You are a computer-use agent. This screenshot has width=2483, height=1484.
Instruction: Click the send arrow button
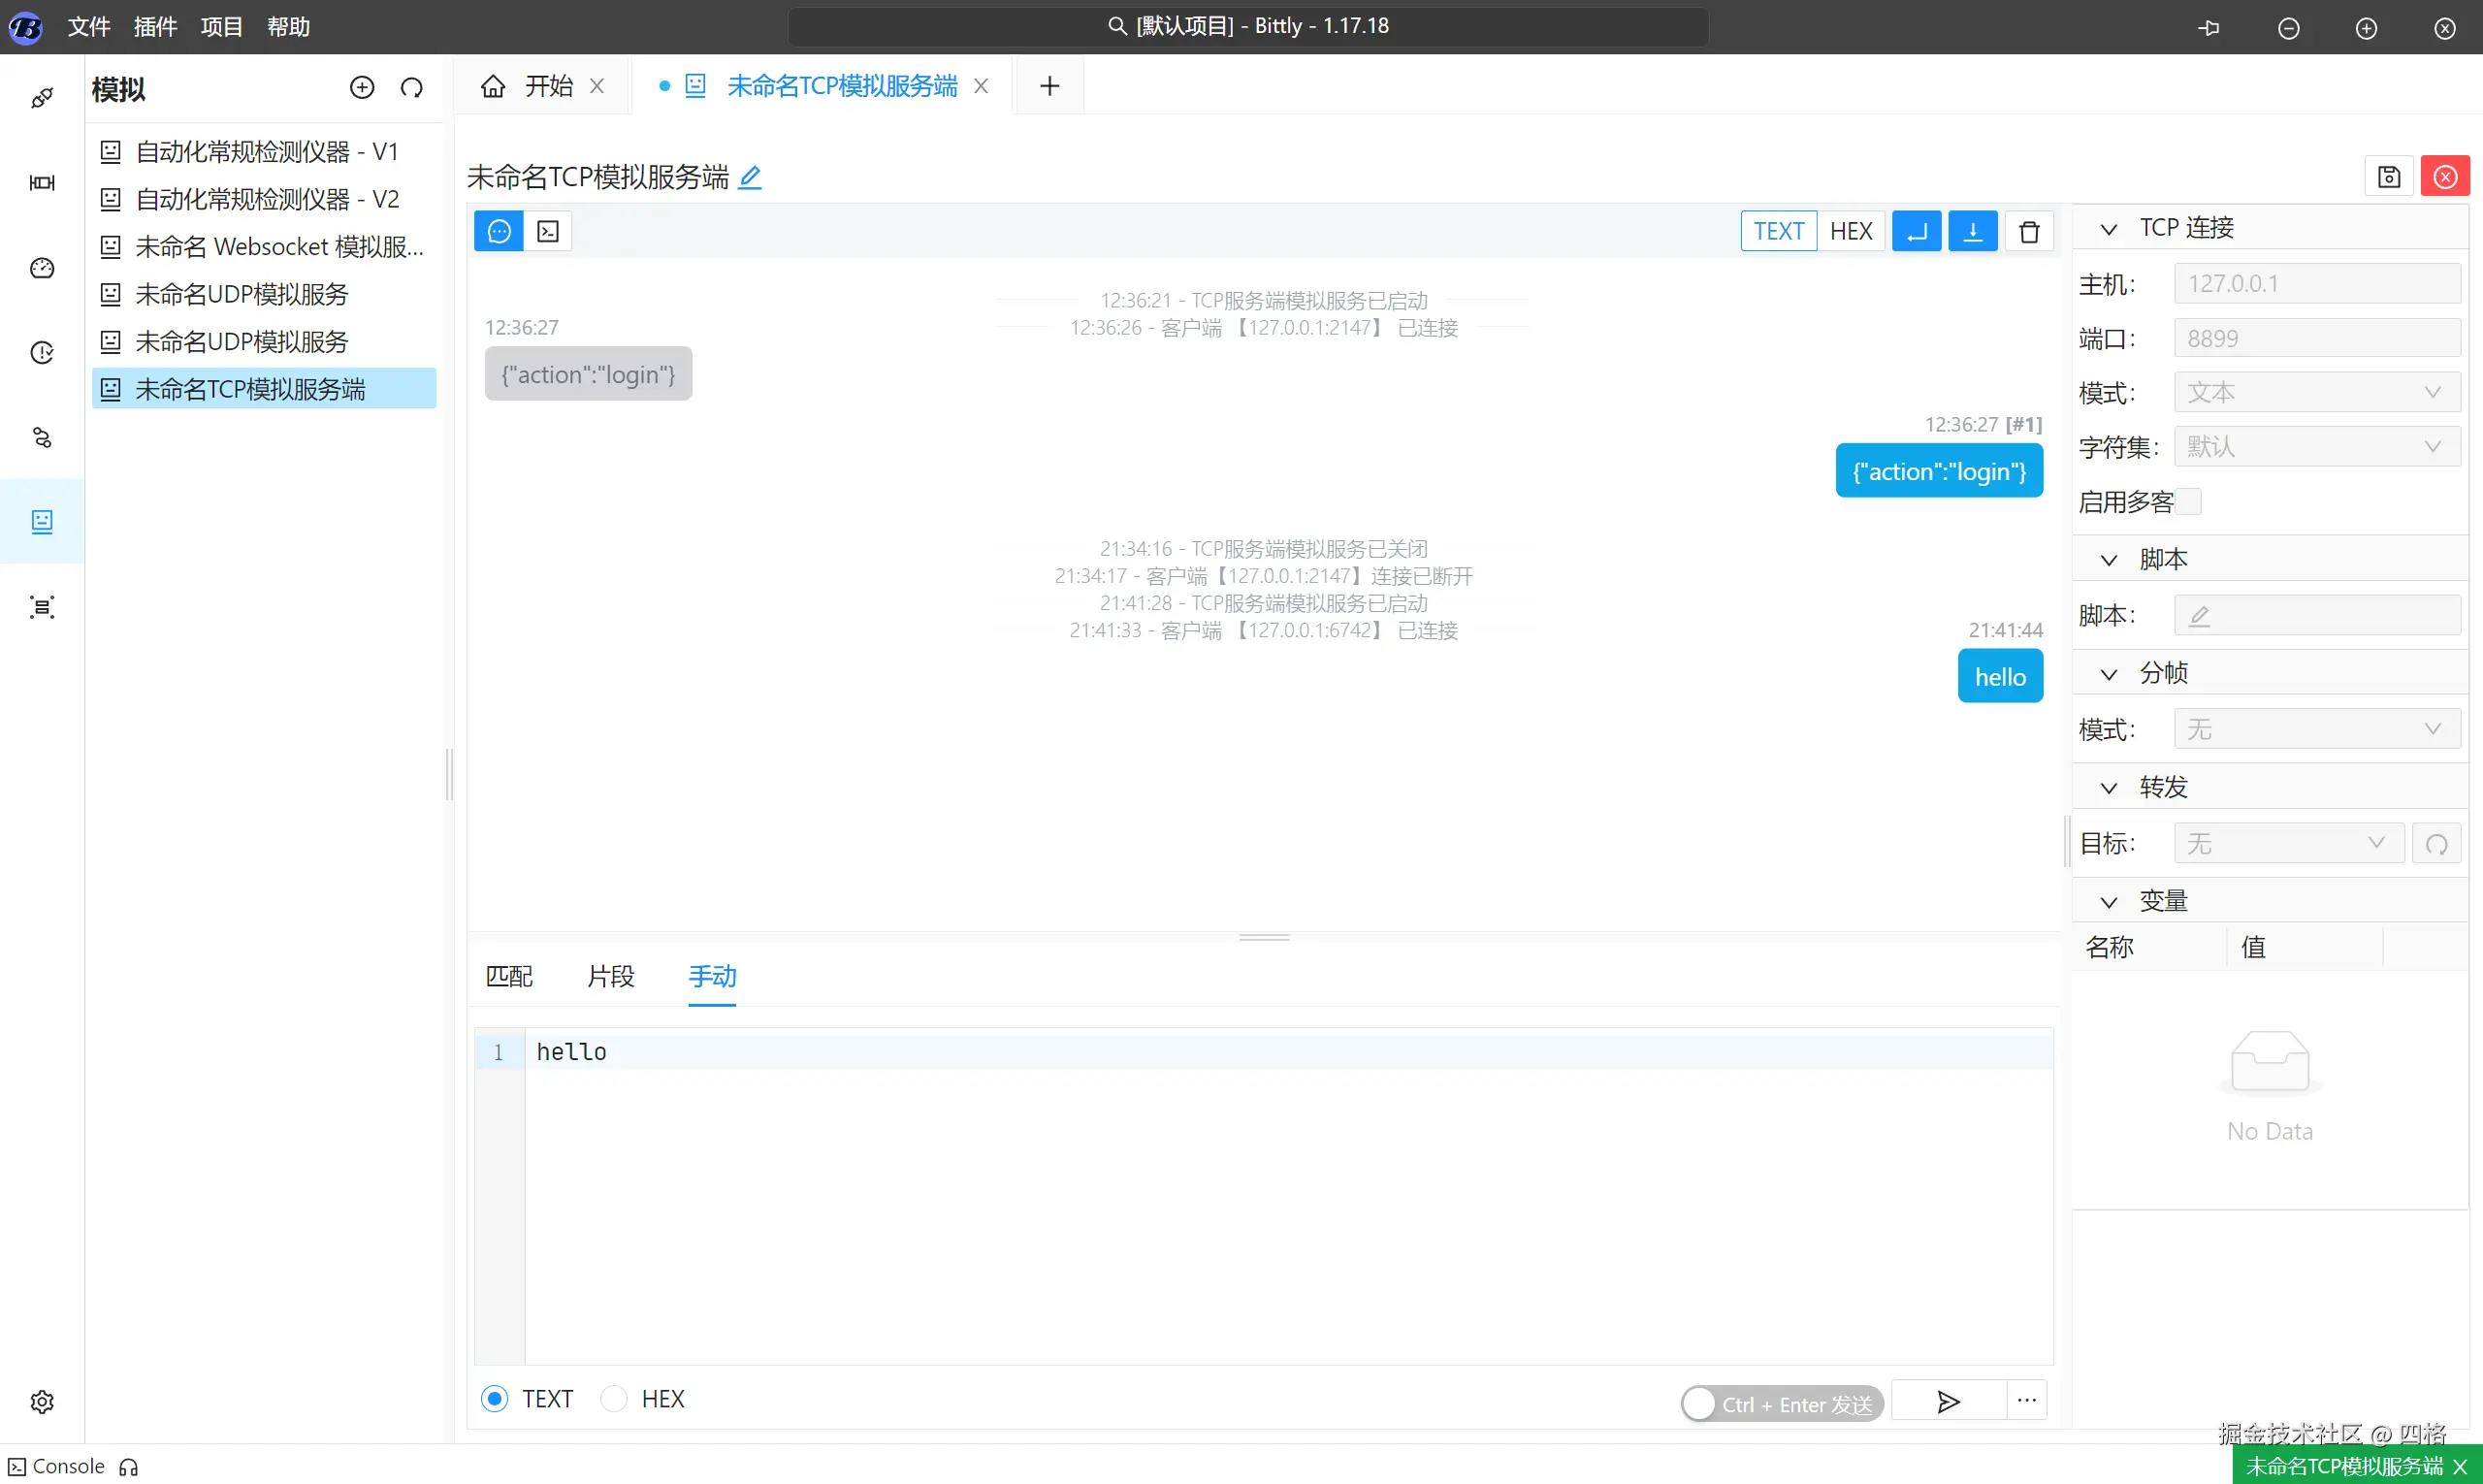click(1948, 1401)
